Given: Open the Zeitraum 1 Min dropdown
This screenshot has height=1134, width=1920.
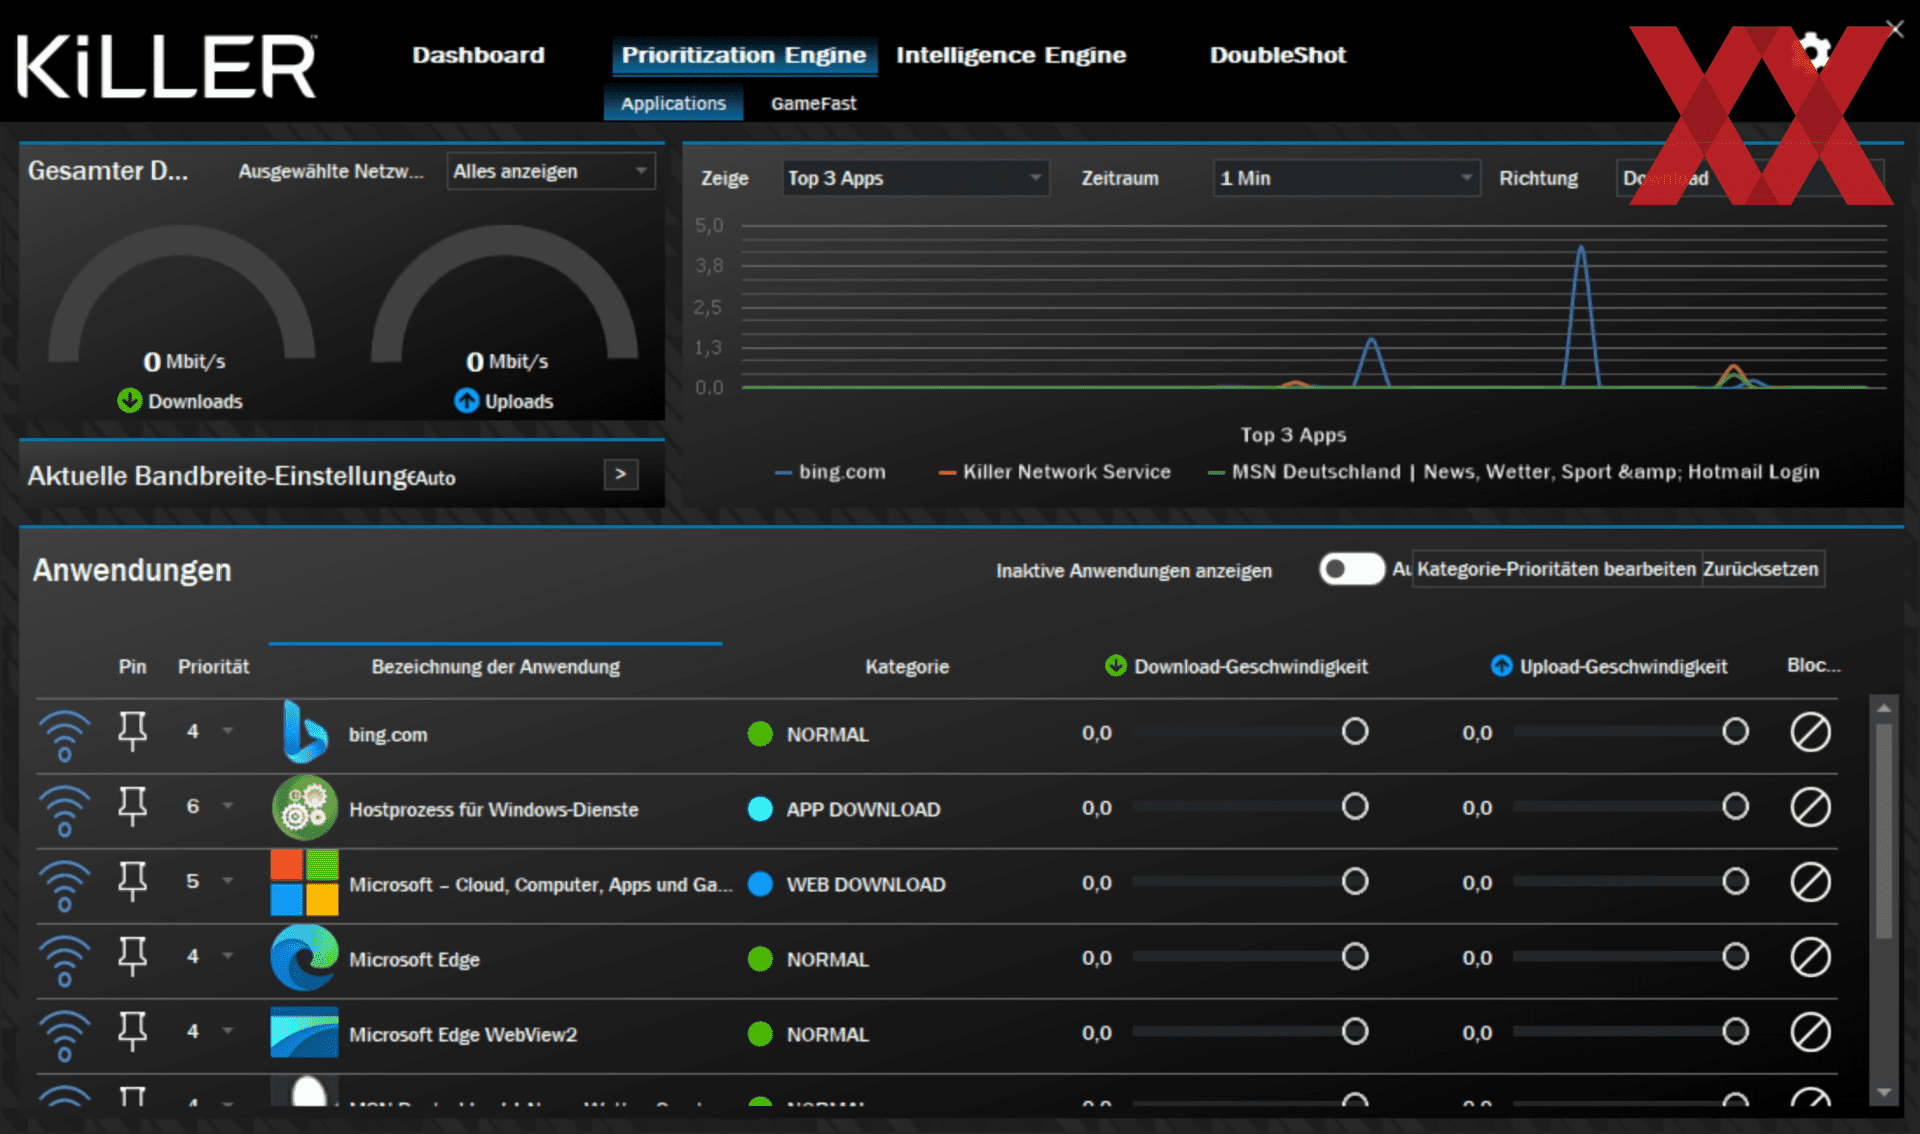Looking at the screenshot, I should [x=1346, y=178].
